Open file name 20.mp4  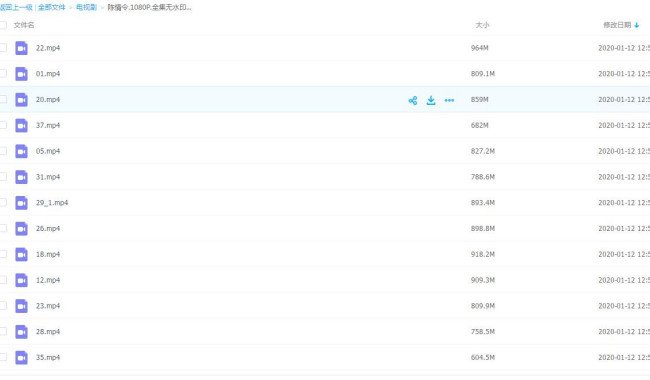[x=48, y=99]
